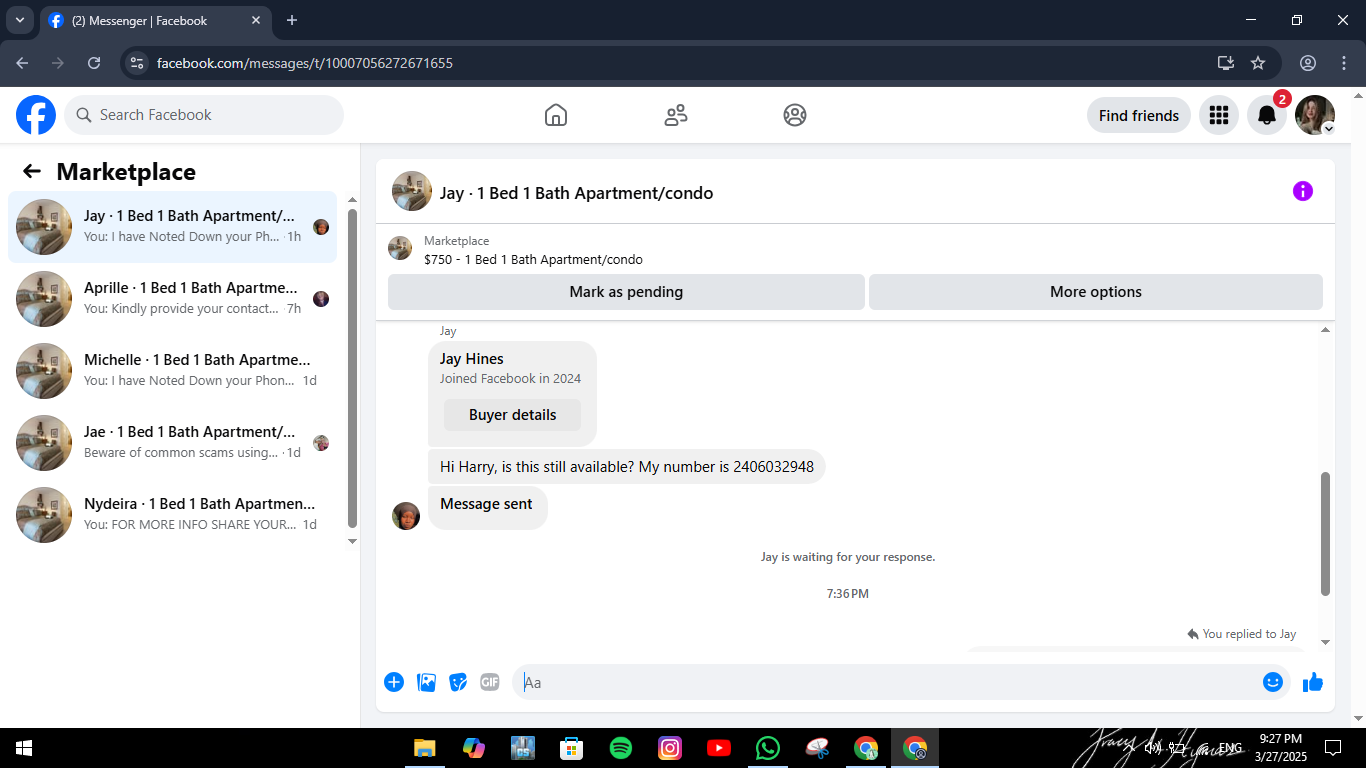Viewport: 1366px width, 768px height.
Task: Open the Nydeira conversation
Action: click(173, 515)
